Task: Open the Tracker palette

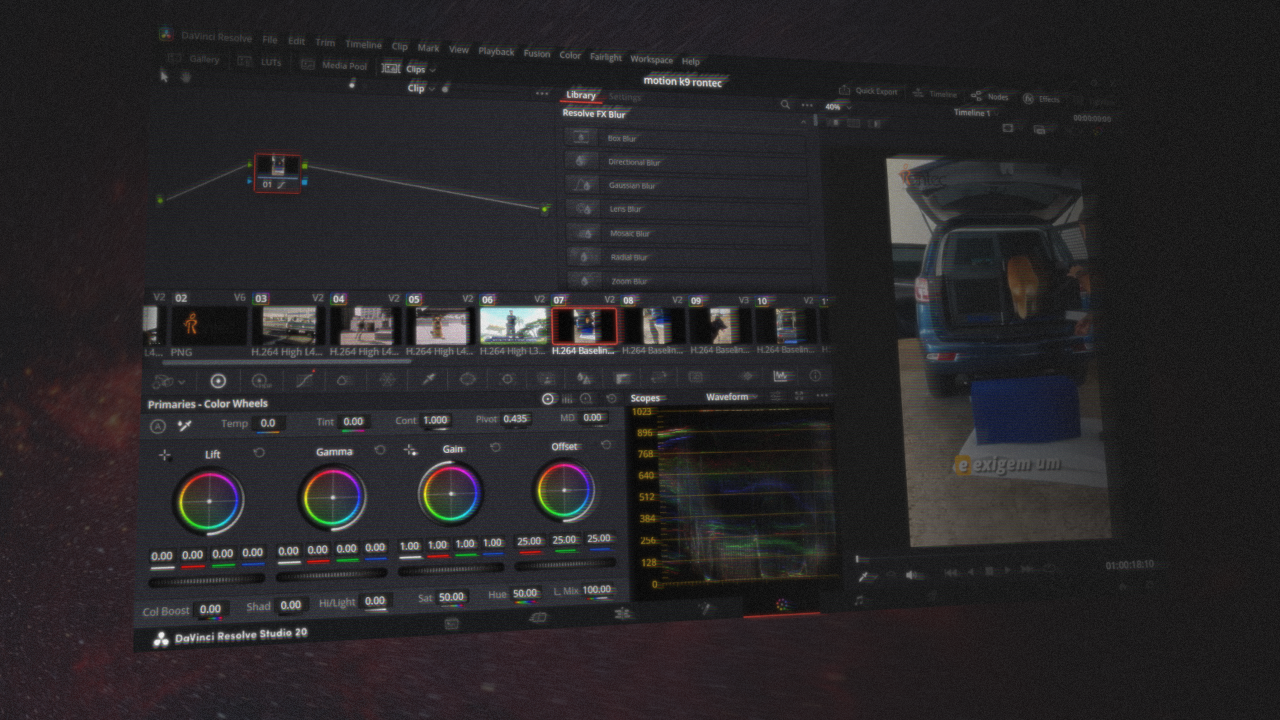Action: pyautogui.click(x=507, y=379)
